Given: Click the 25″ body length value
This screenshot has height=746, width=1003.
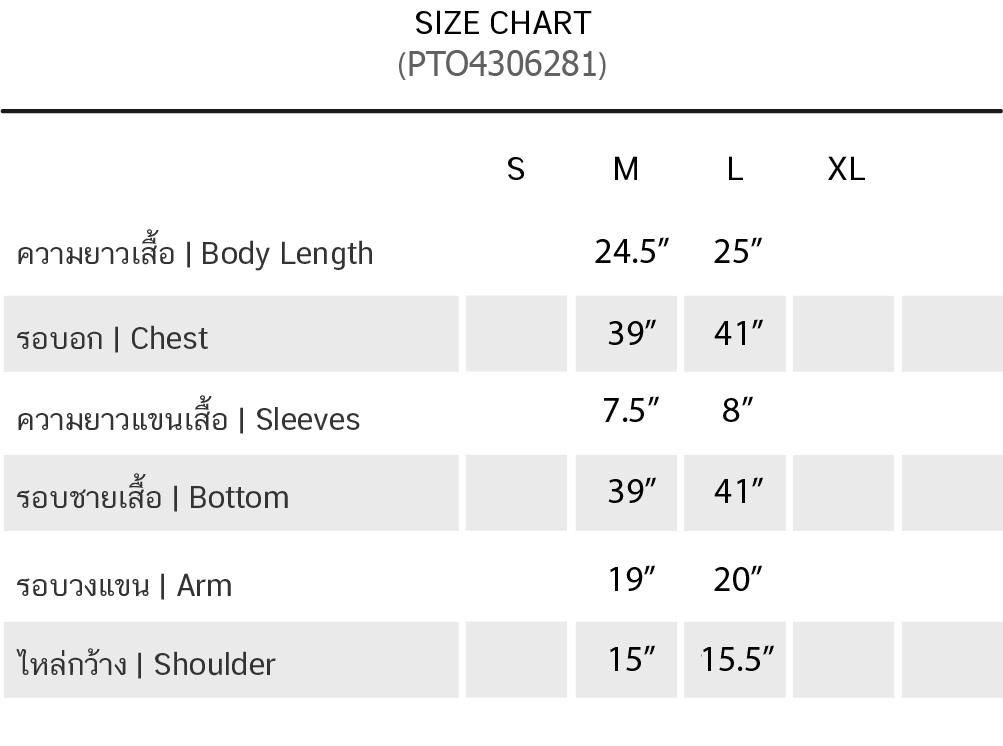Looking at the screenshot, I should pyautogui.click(x=738, y=252).
